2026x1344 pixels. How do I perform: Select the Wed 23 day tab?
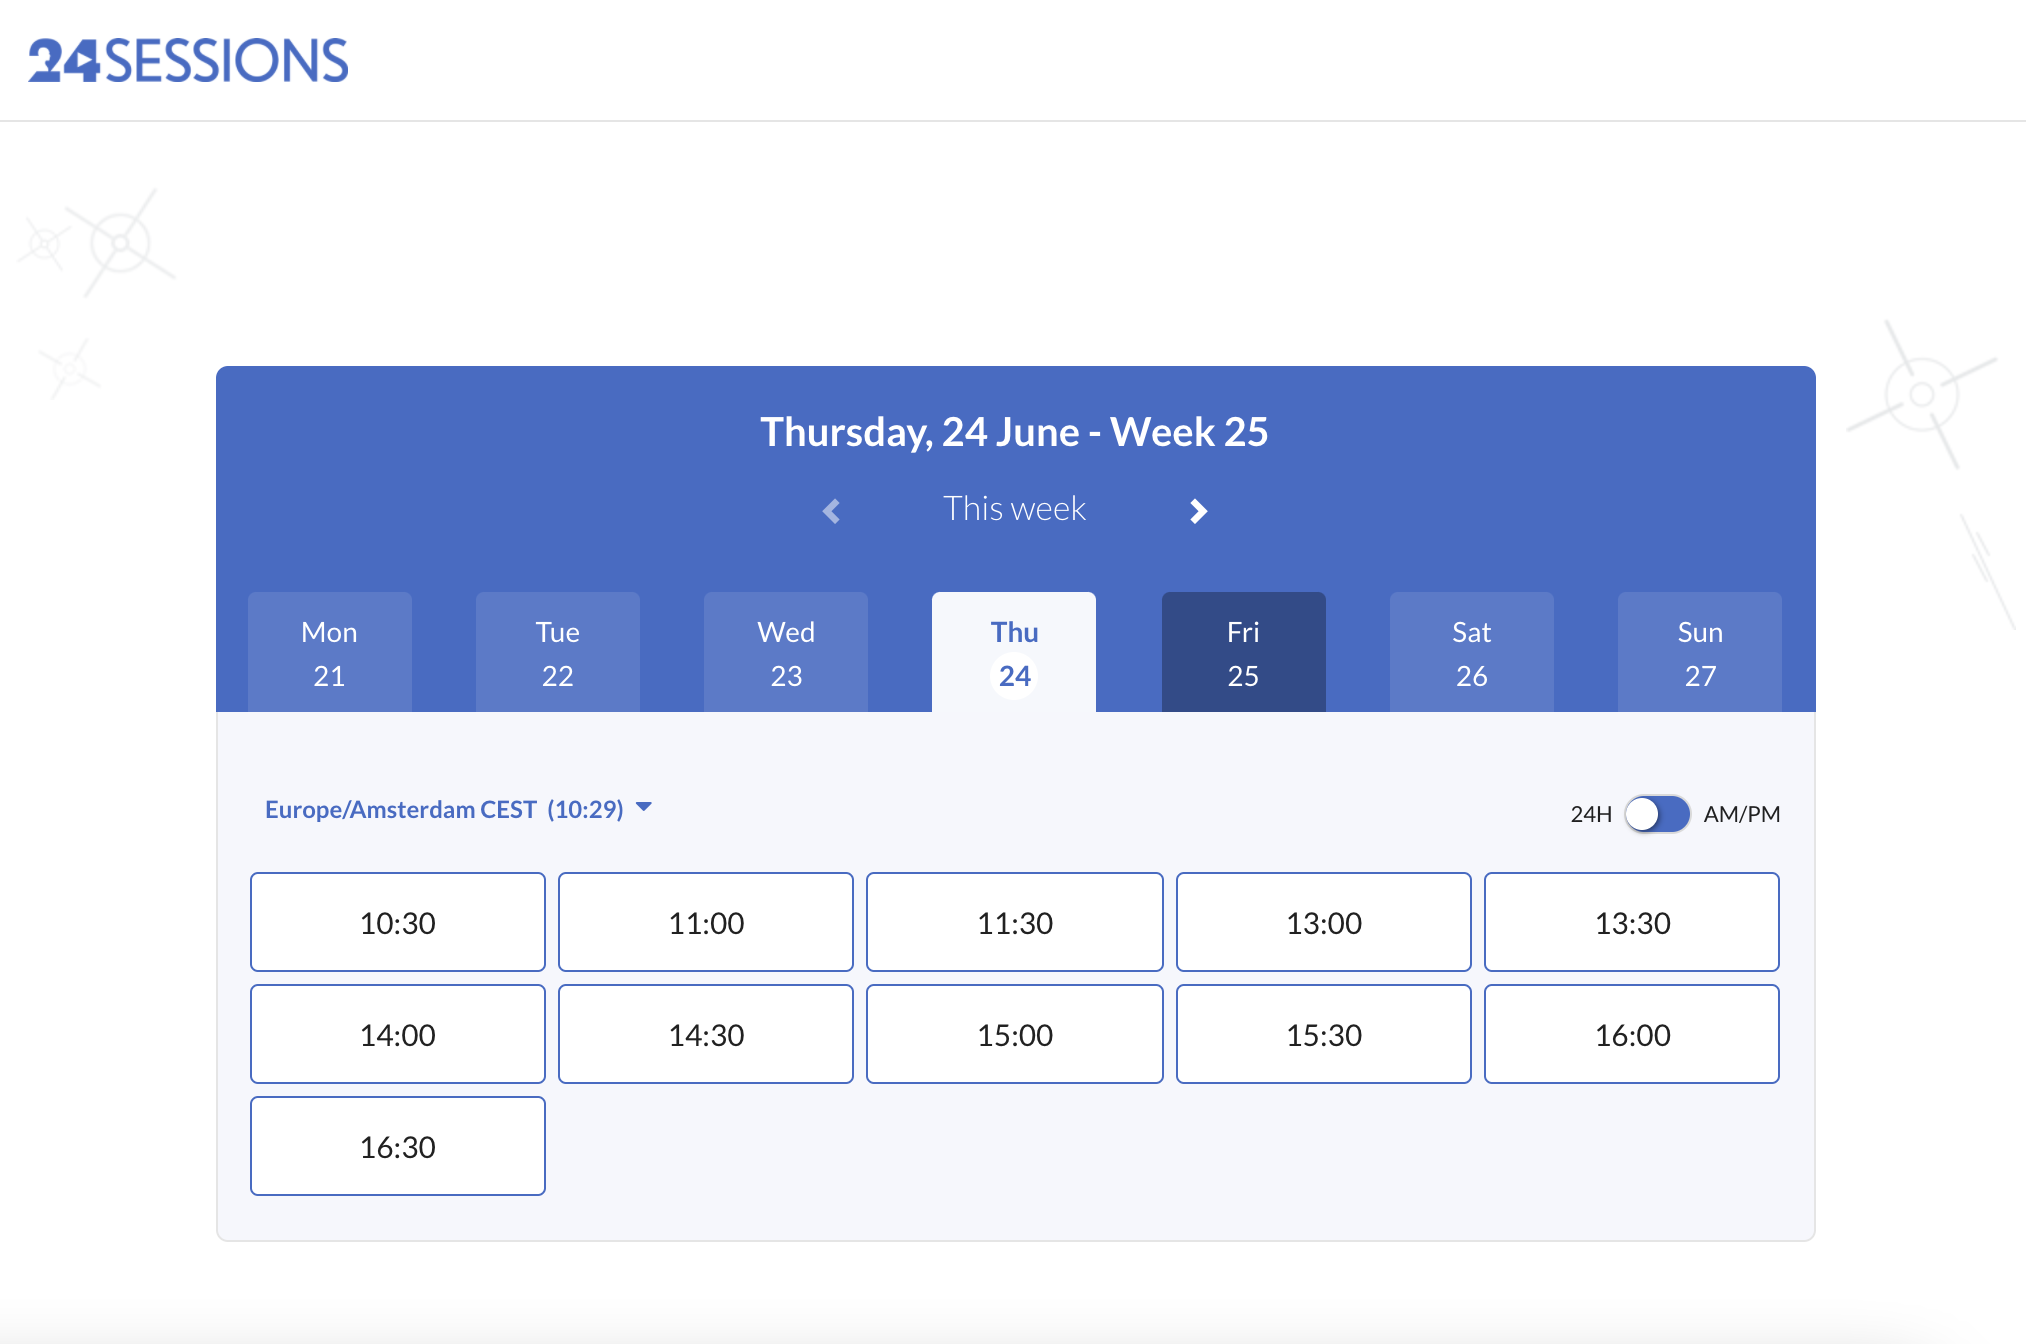click(x=786, y=653)
